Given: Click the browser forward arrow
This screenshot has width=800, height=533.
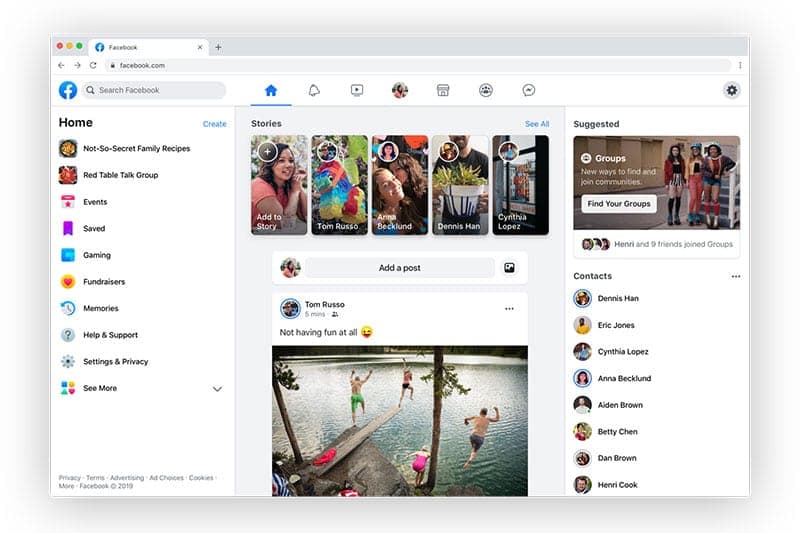Looking at the screenshot, I should [x=77, y=65].
